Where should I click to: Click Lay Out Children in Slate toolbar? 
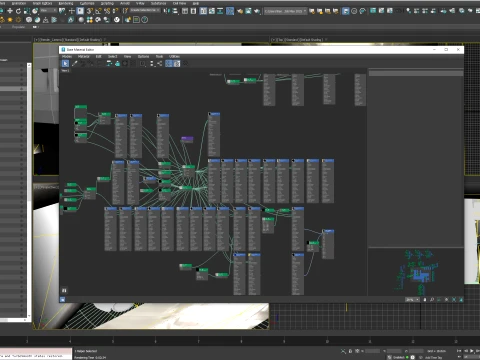point(160,63)
